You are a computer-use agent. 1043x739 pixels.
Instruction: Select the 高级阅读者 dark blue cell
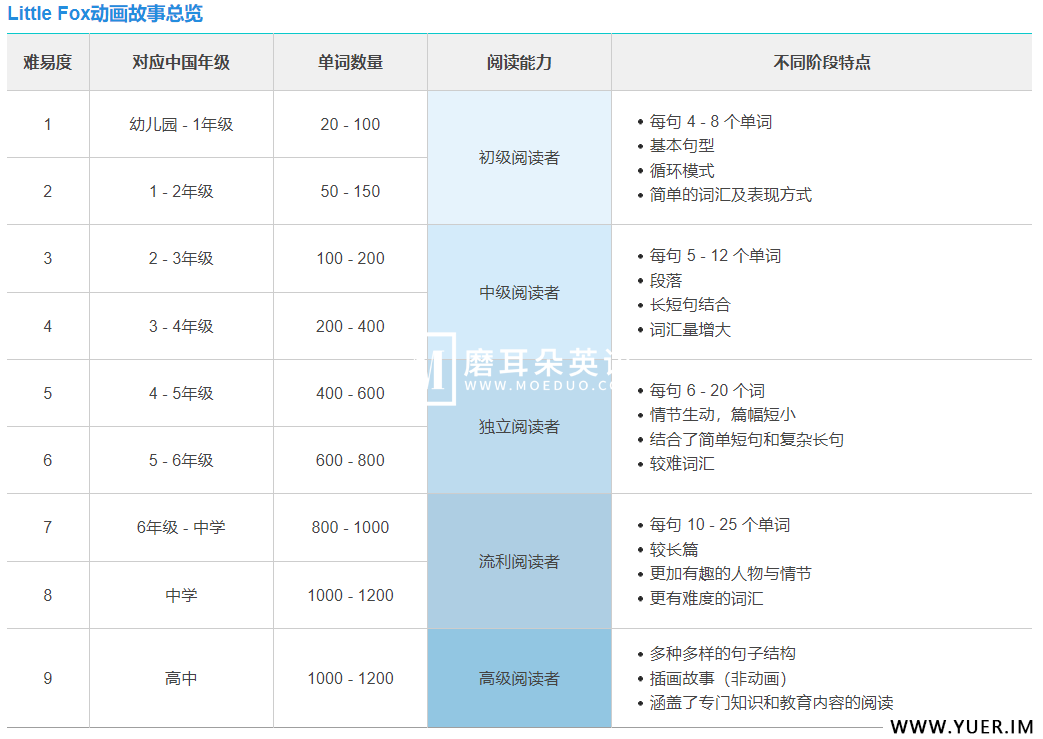pos(519,678)
